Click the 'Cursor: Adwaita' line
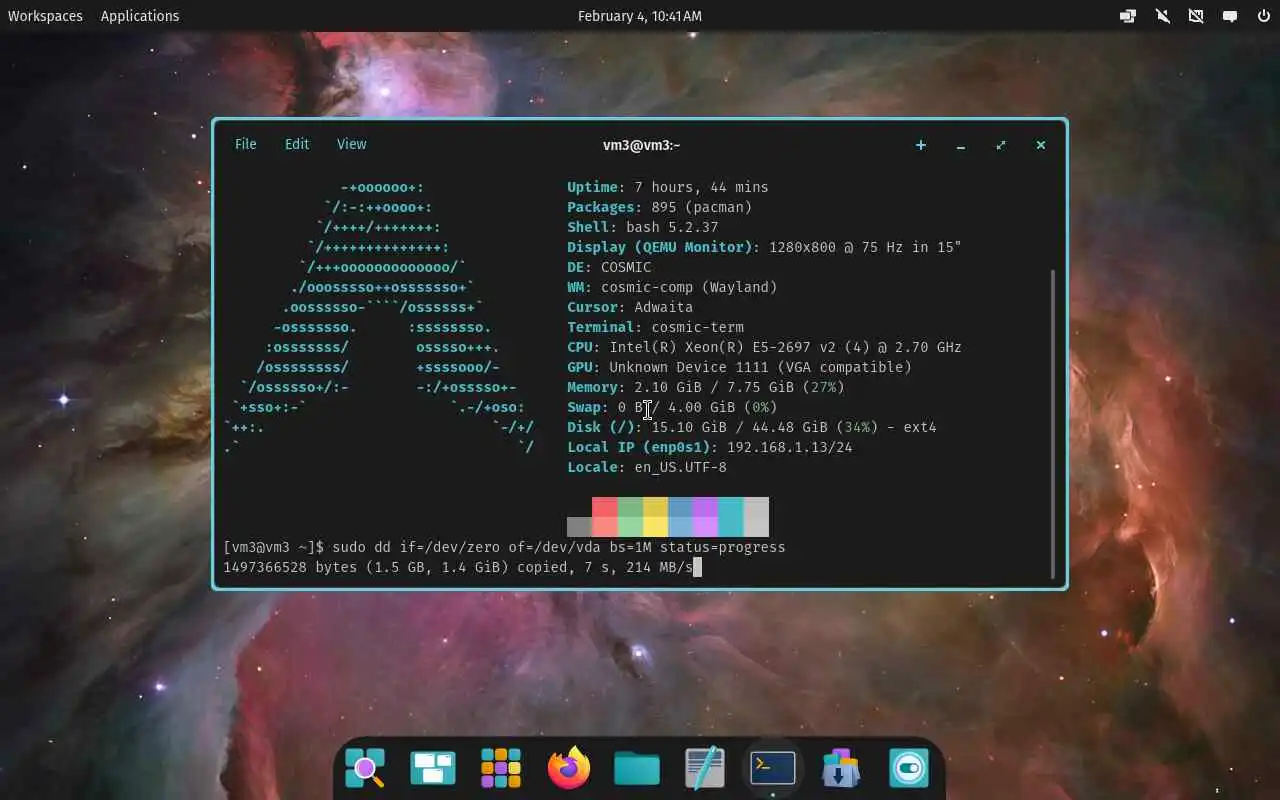 click(630, 307)
